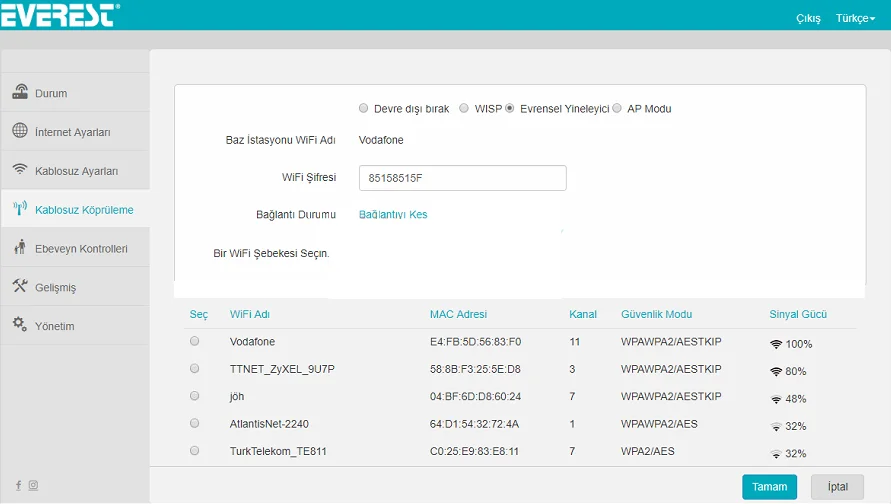Choose the AP Modu radio option
The height and width of the screenshot is (504, 891).
click(x=617, y=108)
